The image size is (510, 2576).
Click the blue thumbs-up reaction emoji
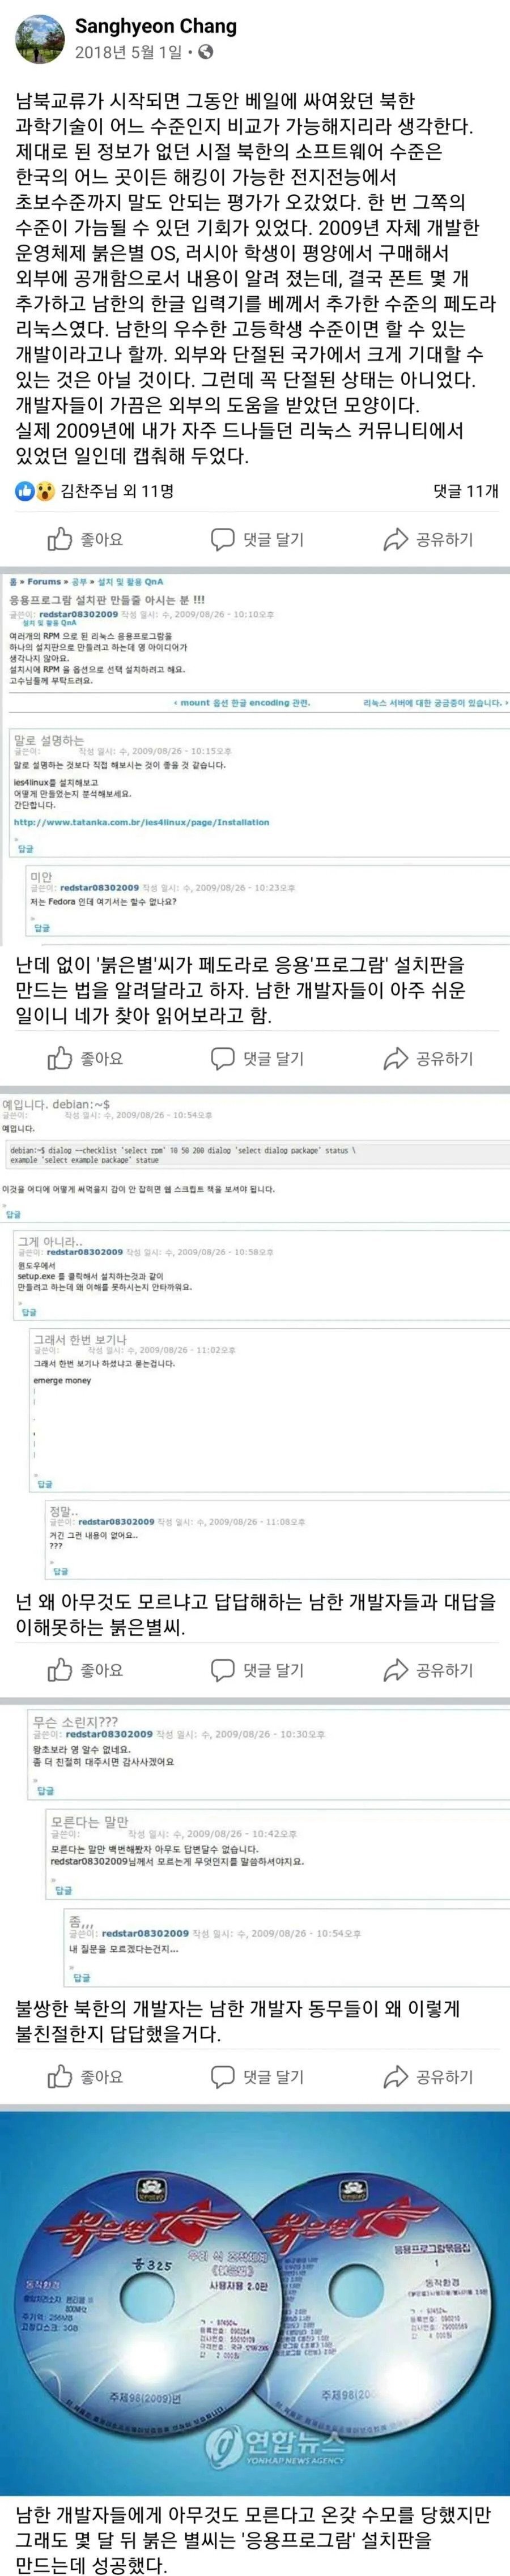pos(24,490)
